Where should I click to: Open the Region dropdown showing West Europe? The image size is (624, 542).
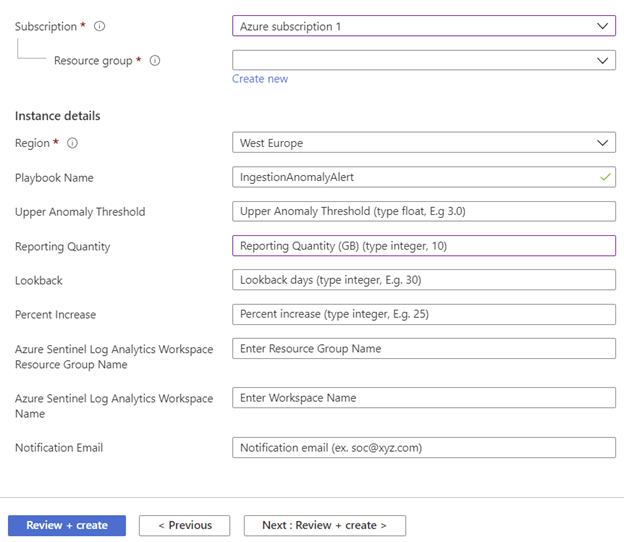(423, 143)
